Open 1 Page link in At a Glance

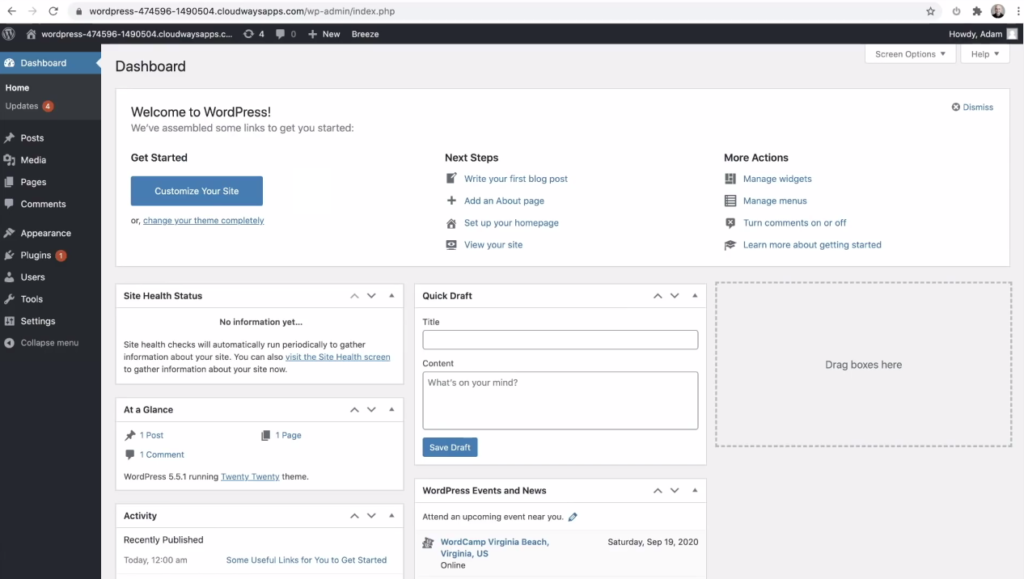pyautogui.click(x=288, y=435)
